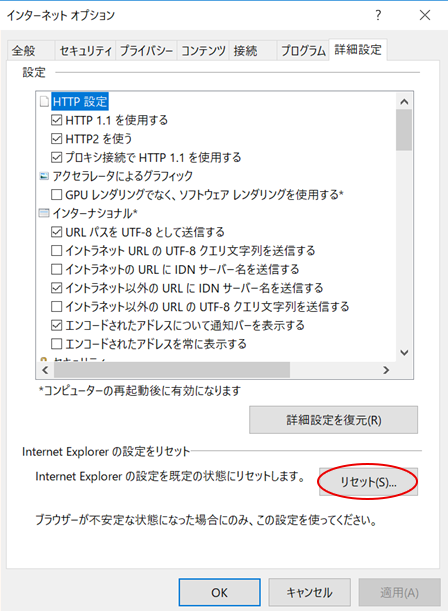
Task: Select the インターナショナル* heading text
Action: [95, 213]
